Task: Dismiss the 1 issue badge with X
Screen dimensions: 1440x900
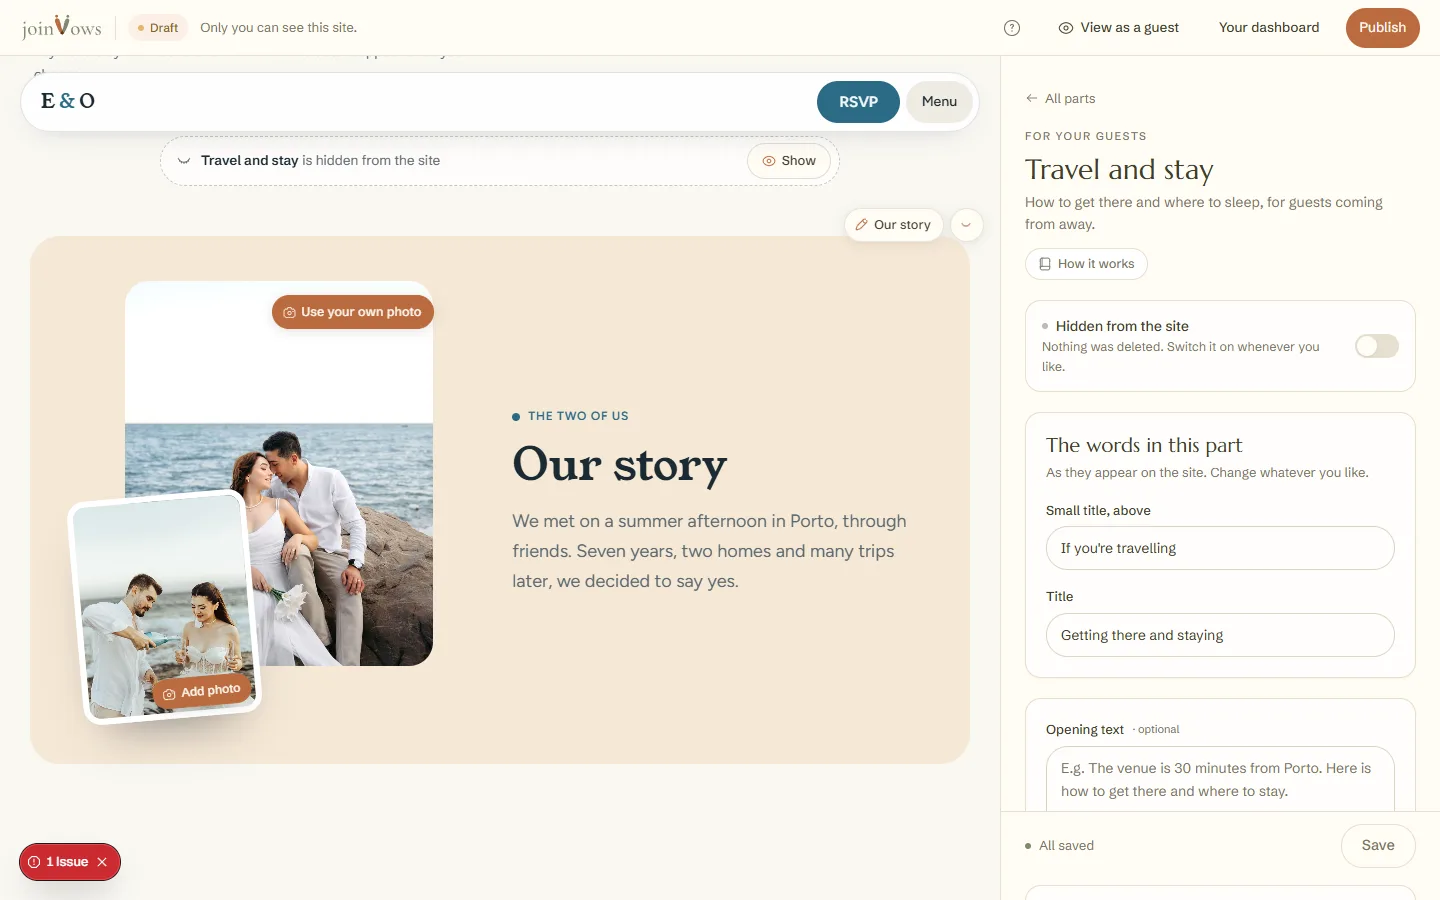Action: 102,862
